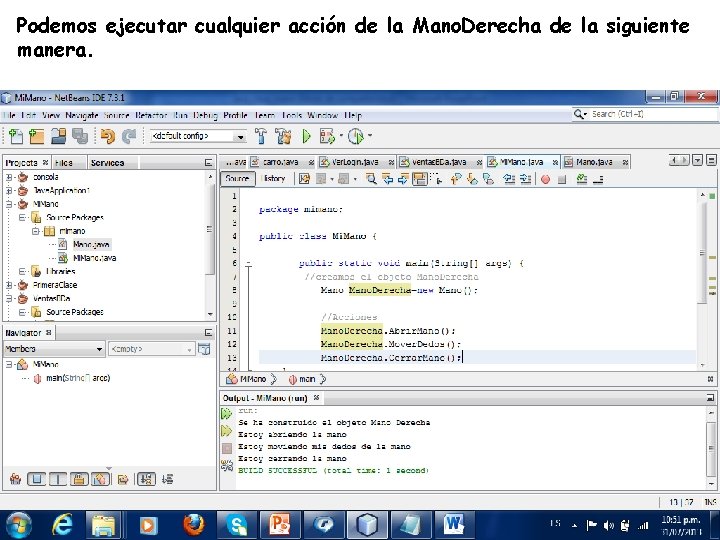Minimize the Navigator panel
Viewport: 720px width, 540px height.
tap(208, 332)
